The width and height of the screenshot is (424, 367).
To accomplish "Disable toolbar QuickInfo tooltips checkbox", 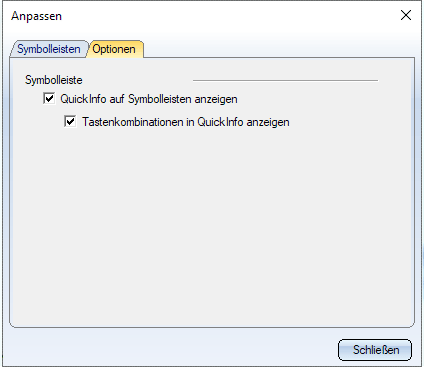I will [49, 99].
